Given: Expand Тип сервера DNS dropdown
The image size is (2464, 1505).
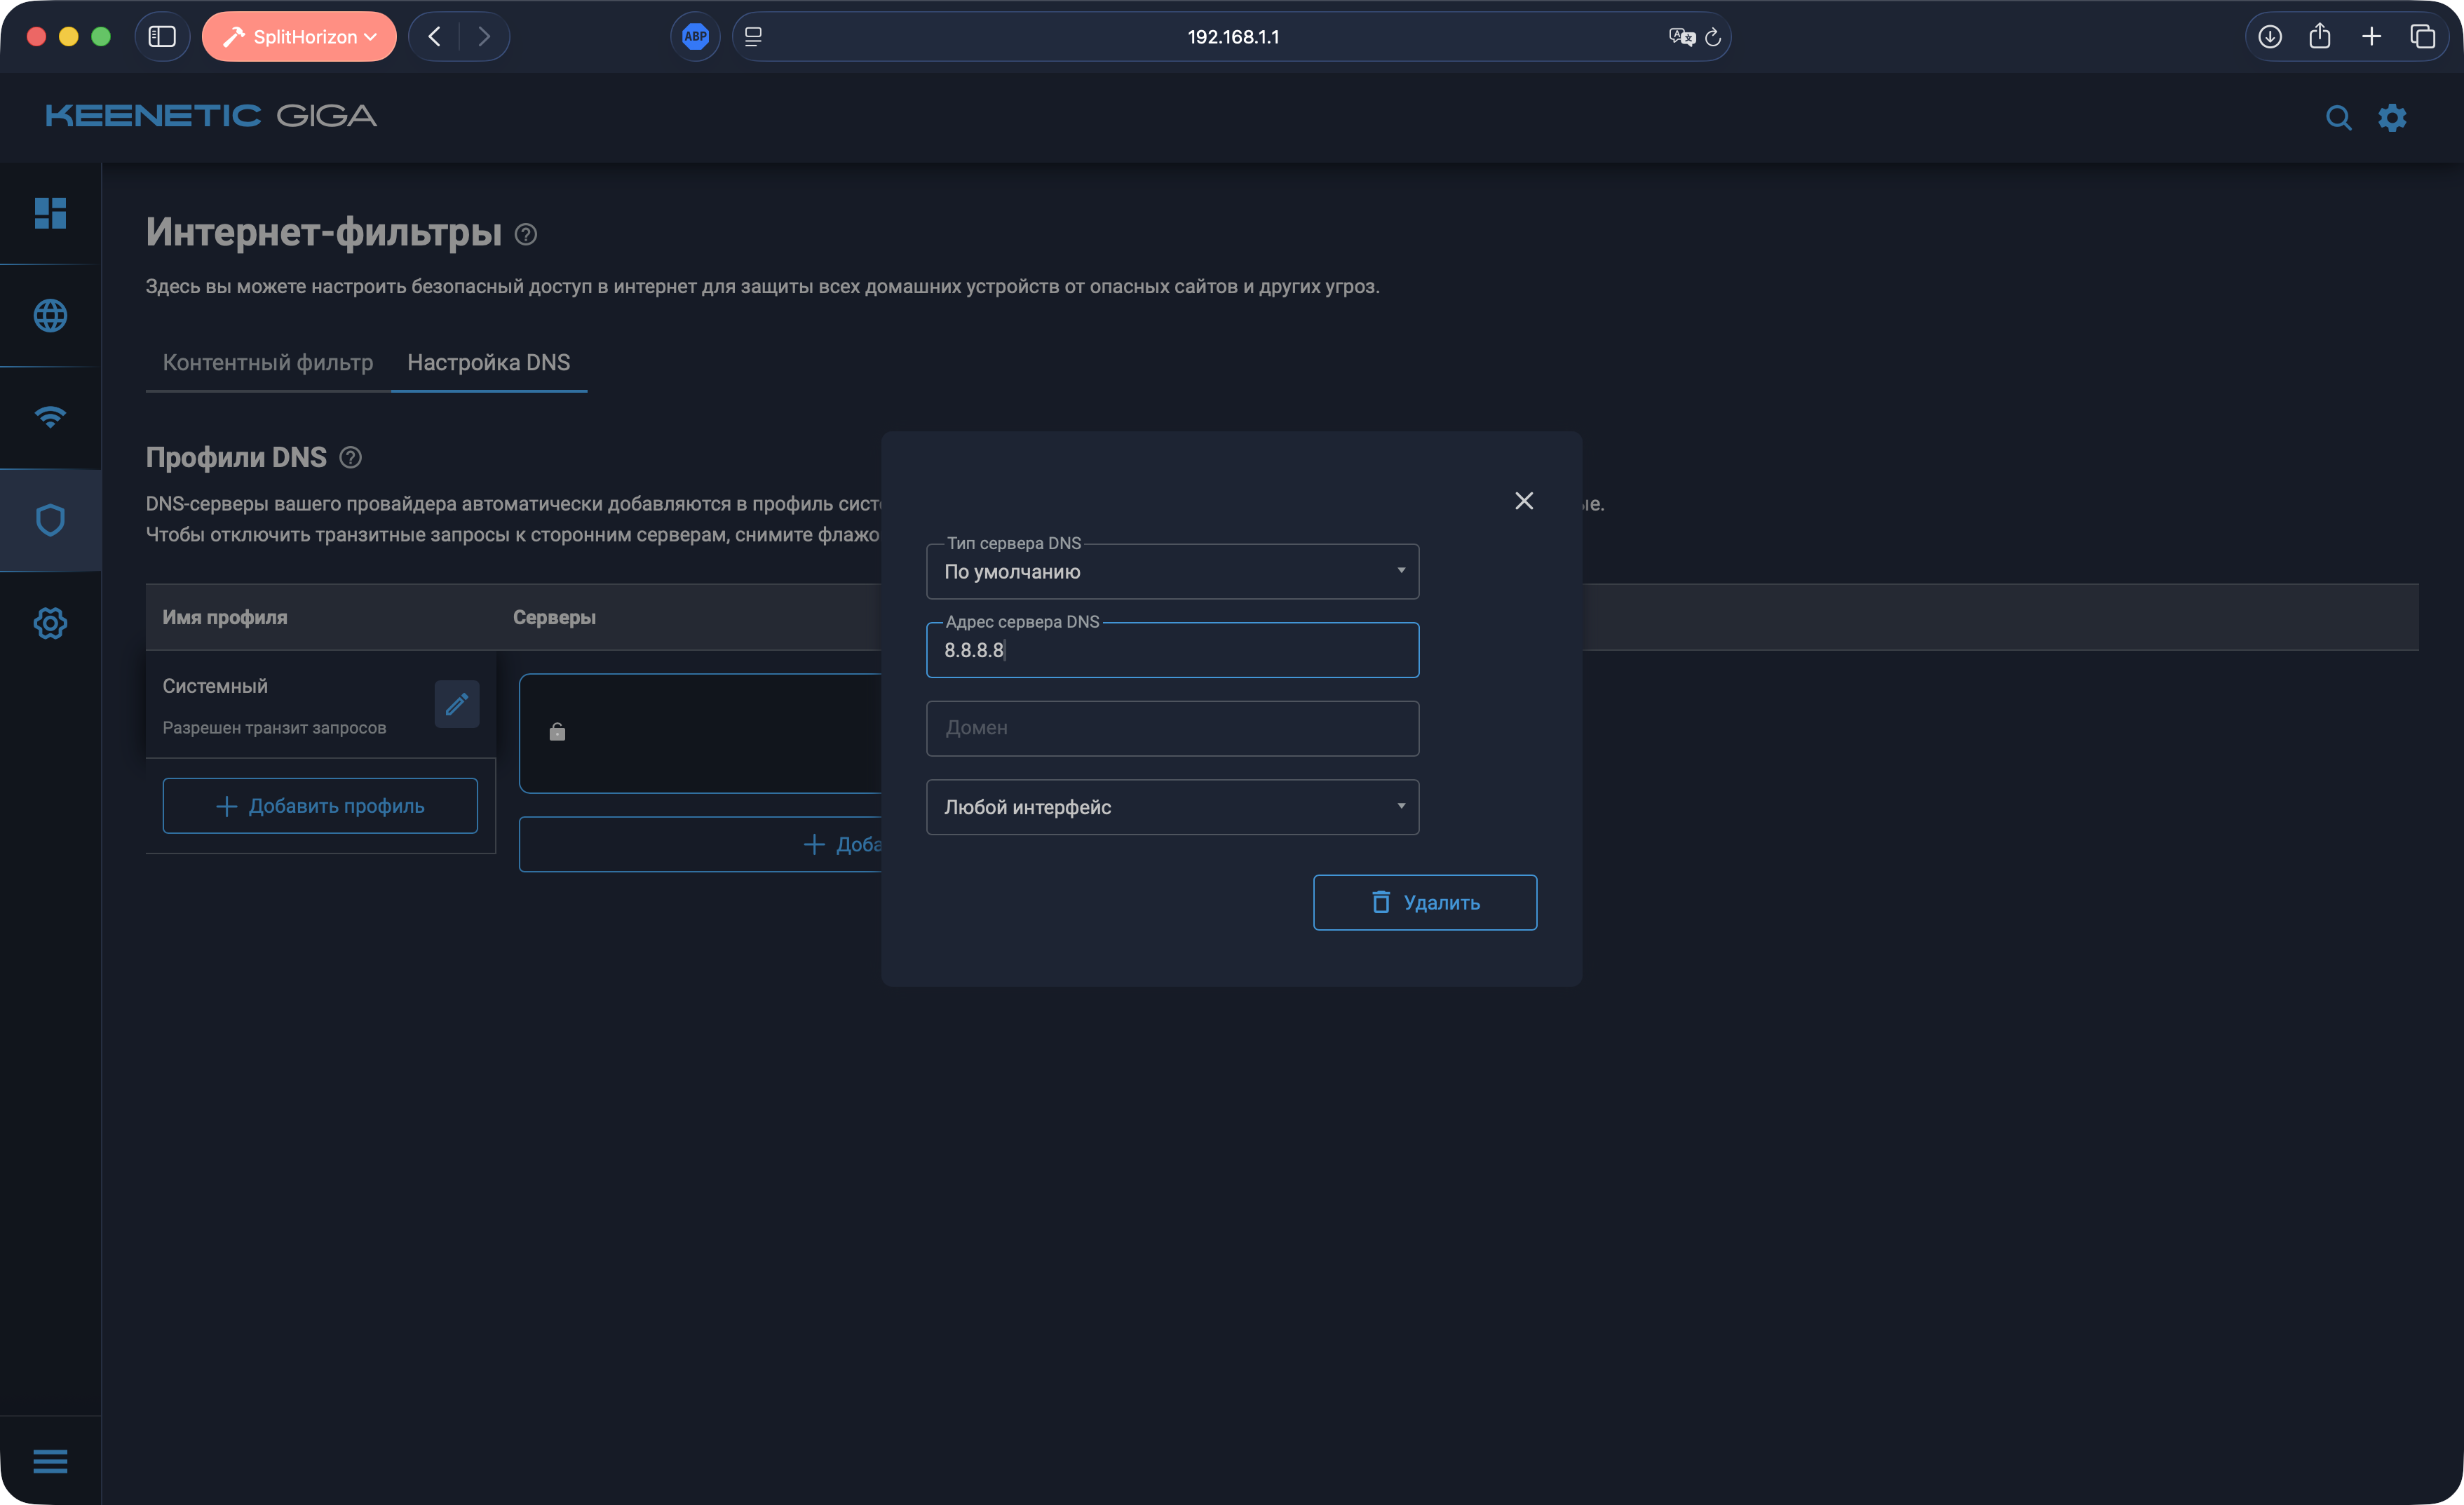Looking at the screenshot, I should point(1172,572).
